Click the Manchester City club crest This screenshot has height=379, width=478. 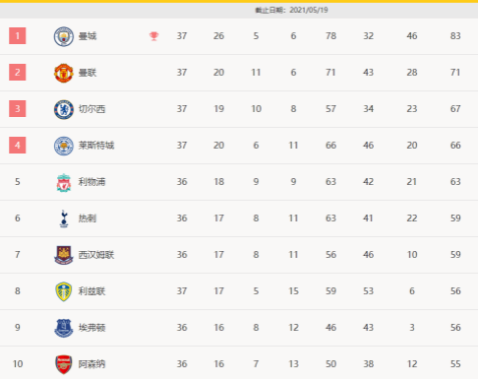tap(63, 36)
